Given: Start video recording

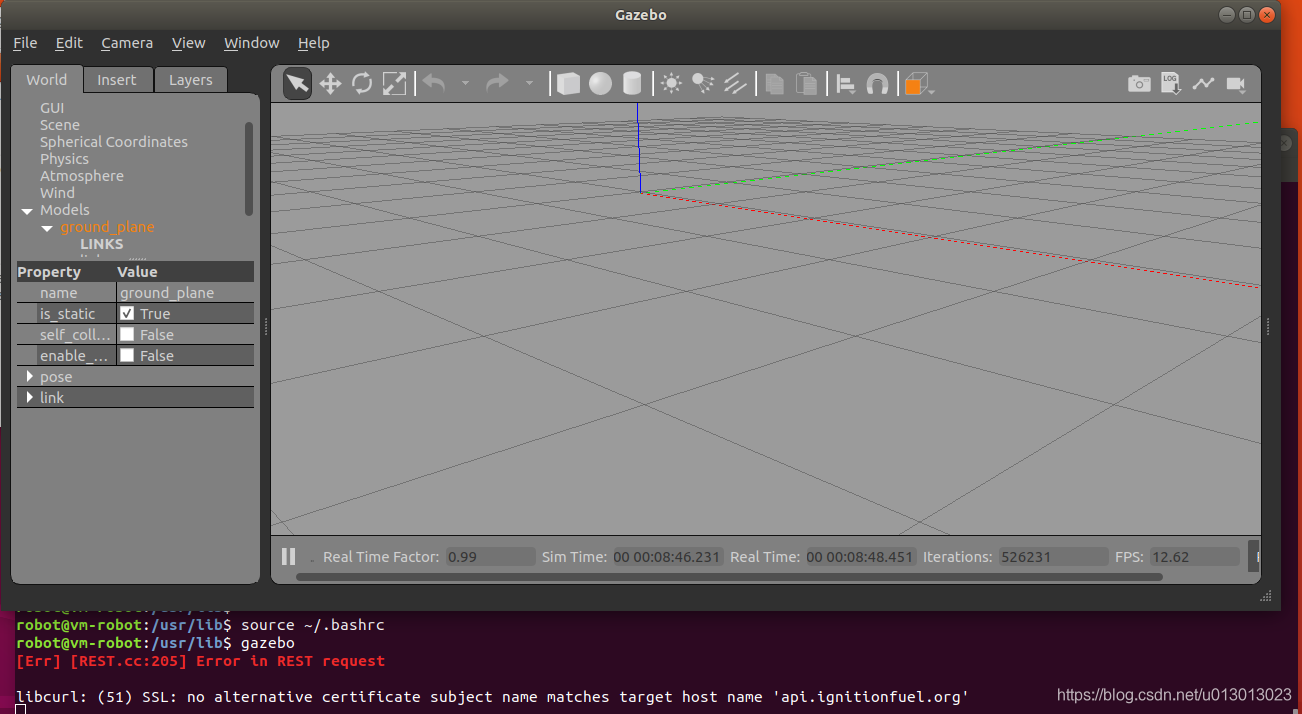Looking at the screenshot, I should click(1236, 84).
